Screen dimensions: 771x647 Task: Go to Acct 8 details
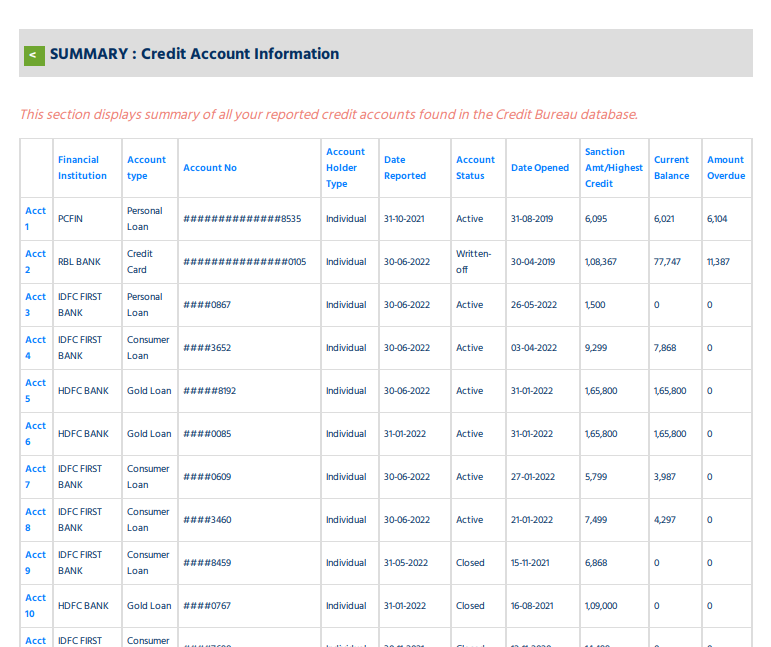coord(35,520)
